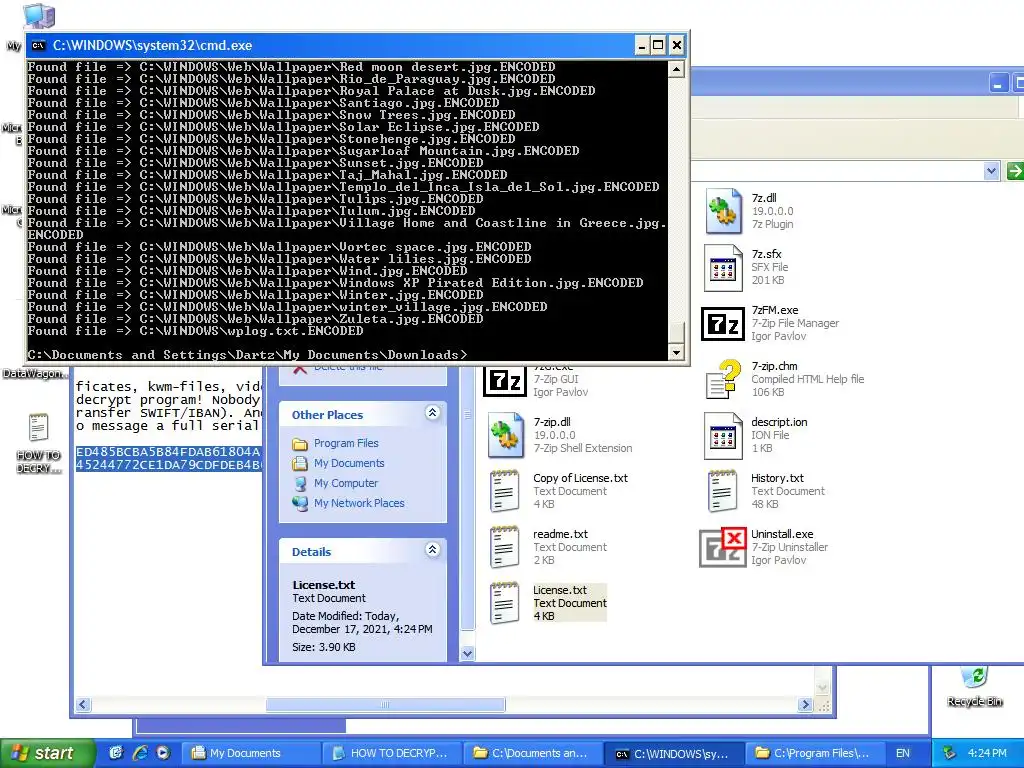Open the Start menu
The height and width of the screenshot is (768, 1024).
click(47, 753)
